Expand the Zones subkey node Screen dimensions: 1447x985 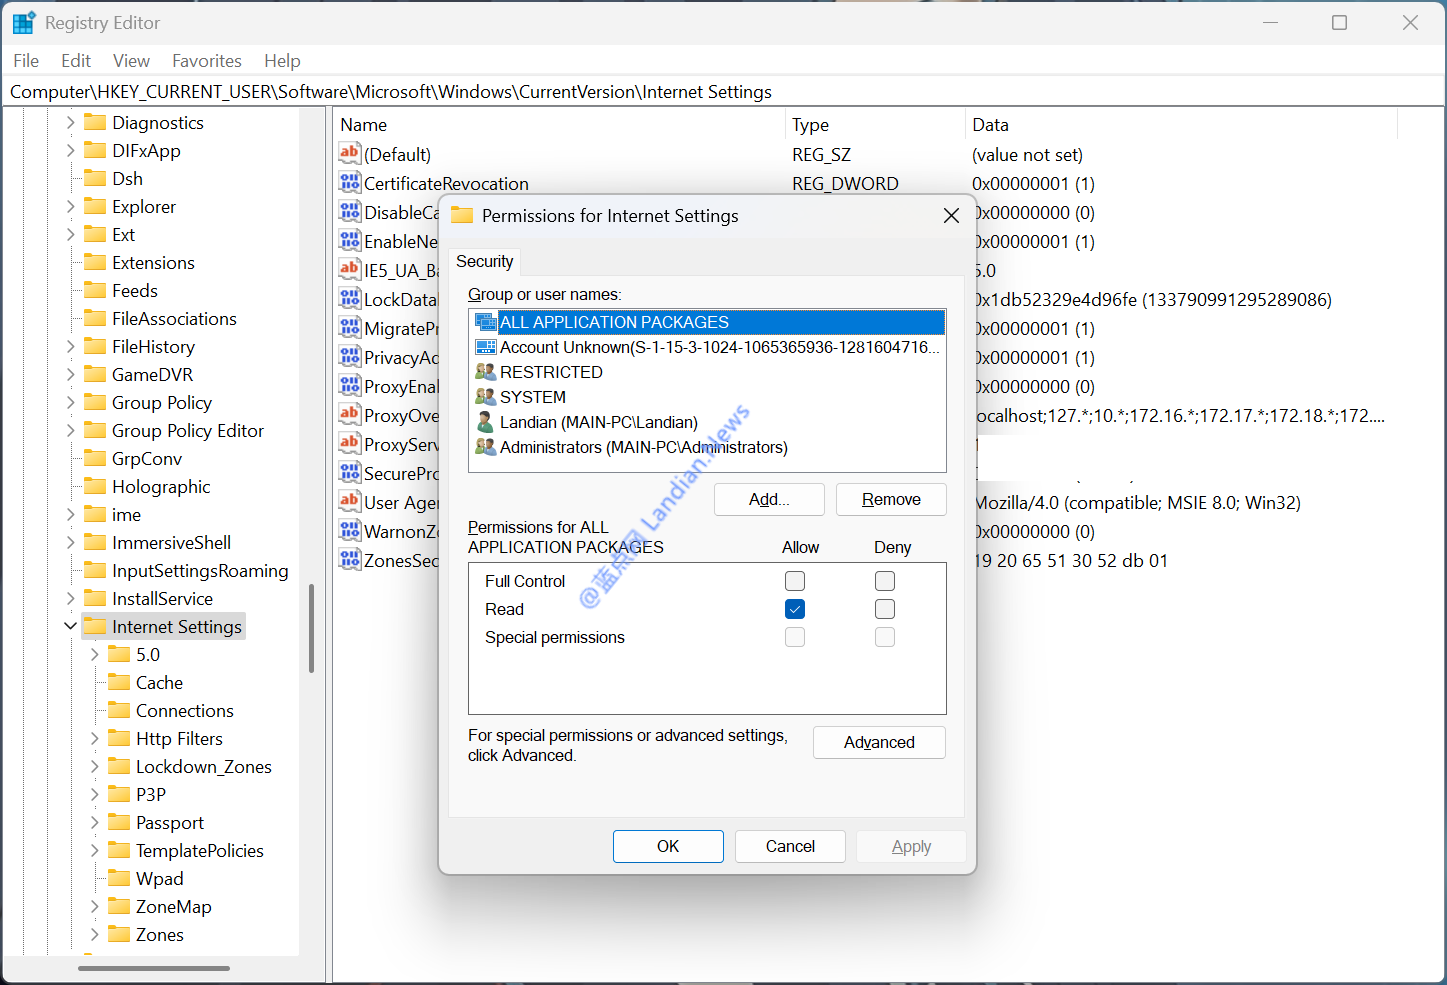pos(94,934)
